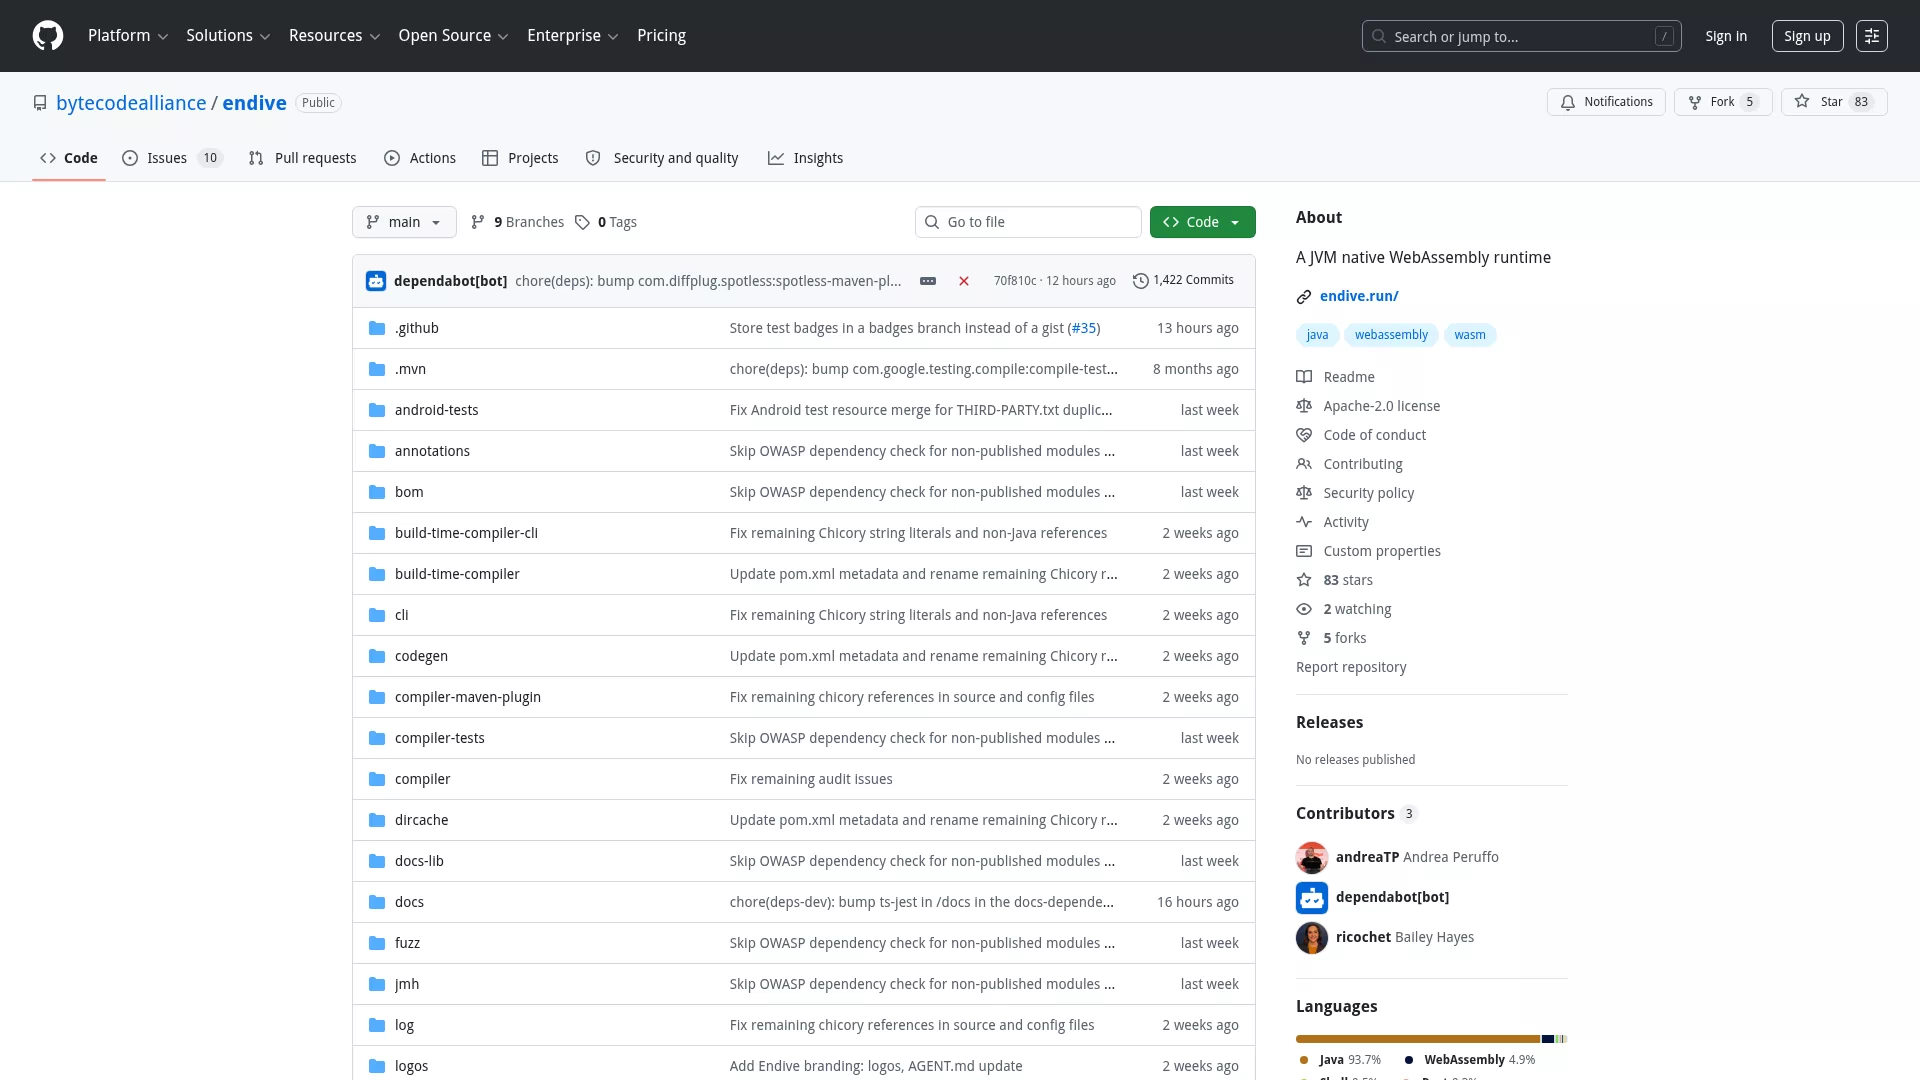Open the command palette settings icon
1920x1080 pixels.
(x=1872, y=36)
